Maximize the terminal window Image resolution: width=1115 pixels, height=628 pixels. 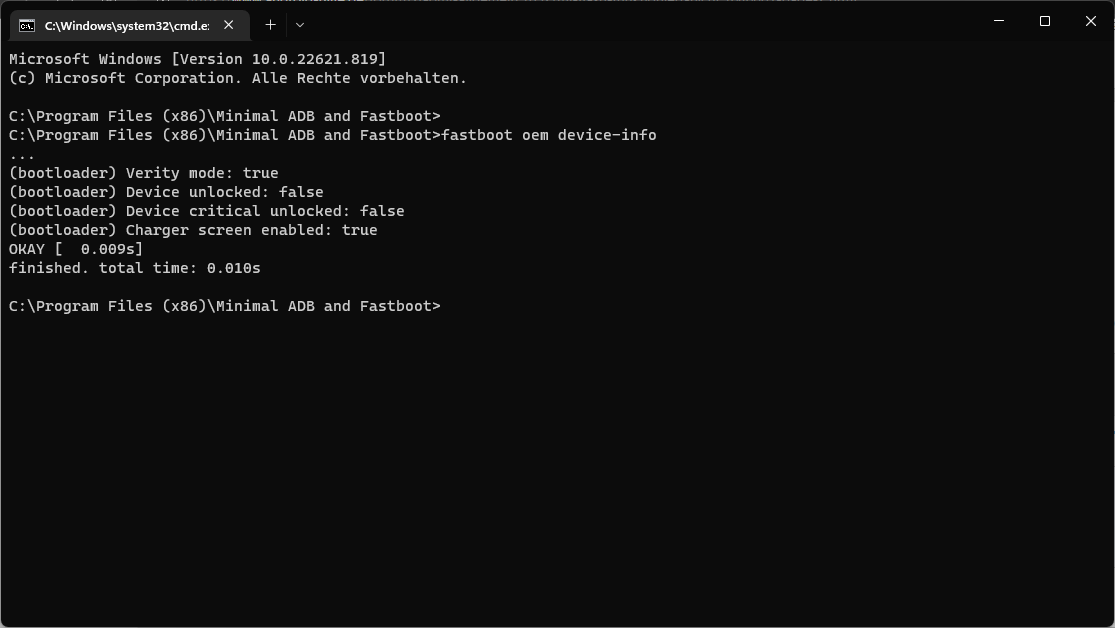pos(1045,21)
